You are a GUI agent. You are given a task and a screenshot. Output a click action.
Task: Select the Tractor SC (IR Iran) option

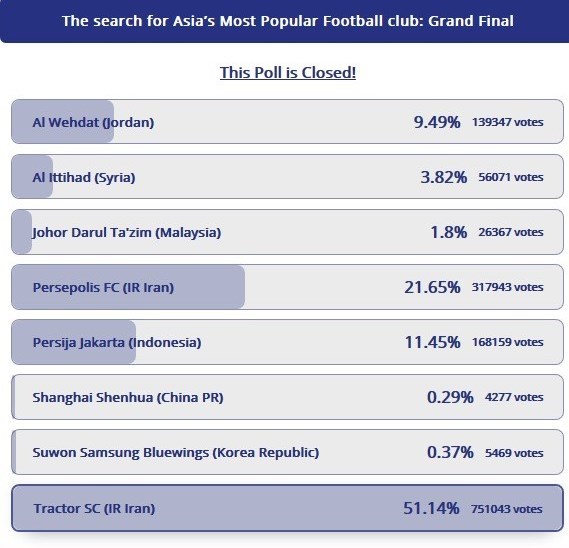[x=287, y=508]
